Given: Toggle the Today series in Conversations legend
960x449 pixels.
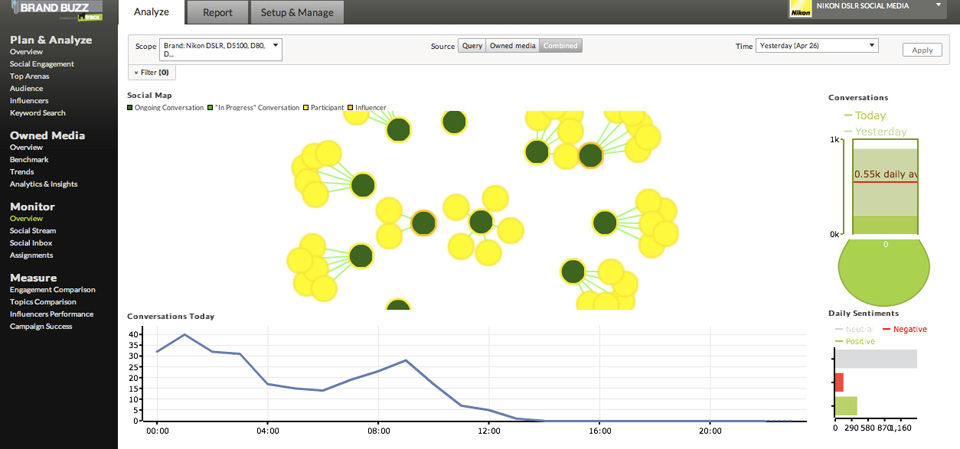Looking at the screenshot, I should point(864,115).
